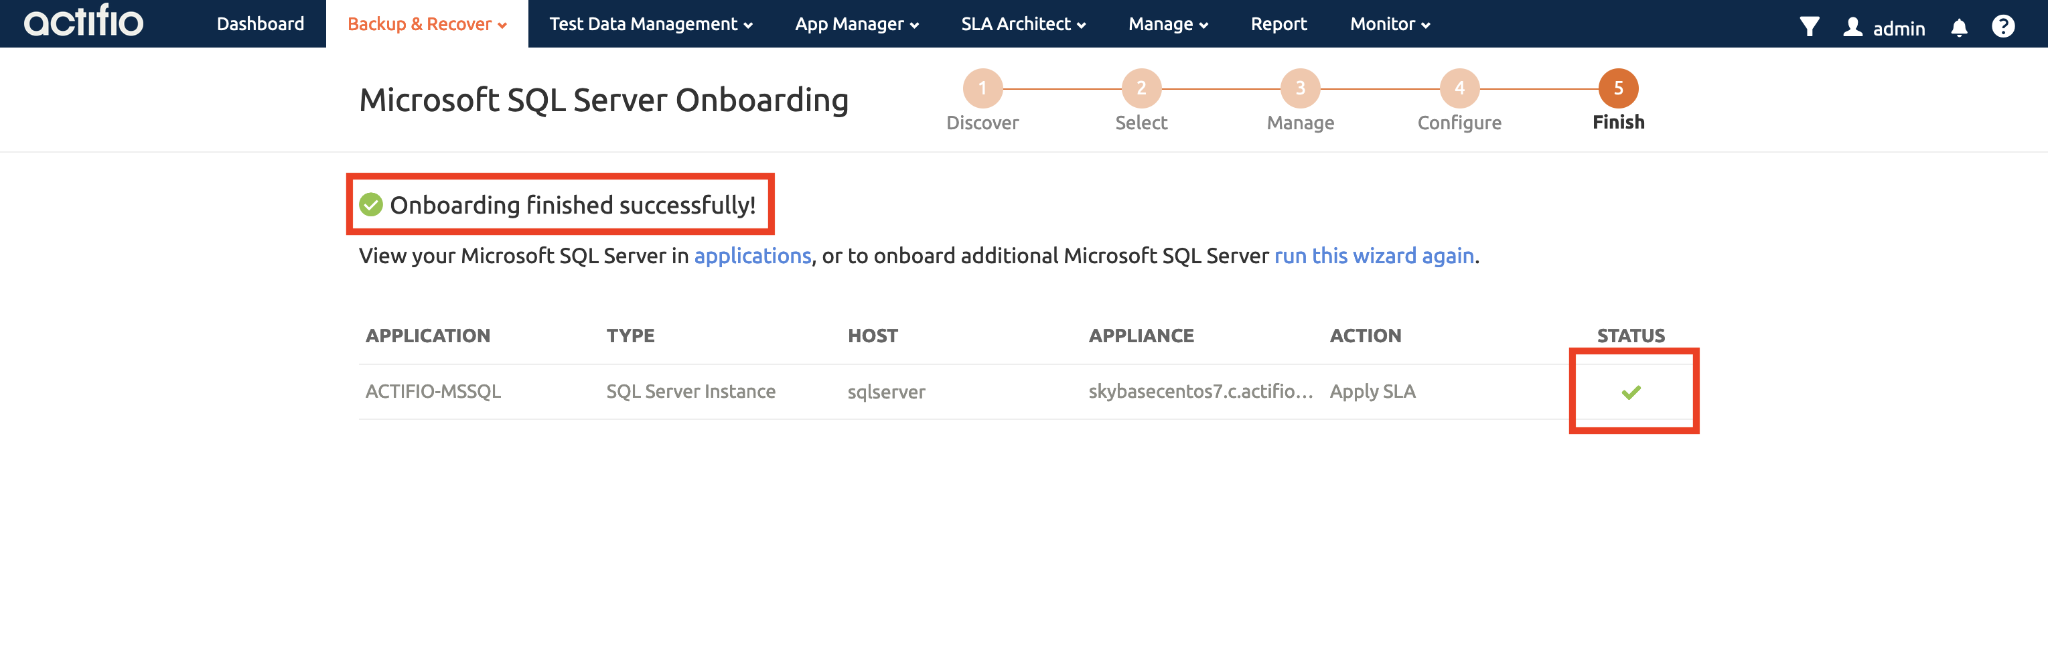Click the green success check beside Onboarding finished
The height and width of the screenshot is (672, 2048).
(x=371, y=205)
